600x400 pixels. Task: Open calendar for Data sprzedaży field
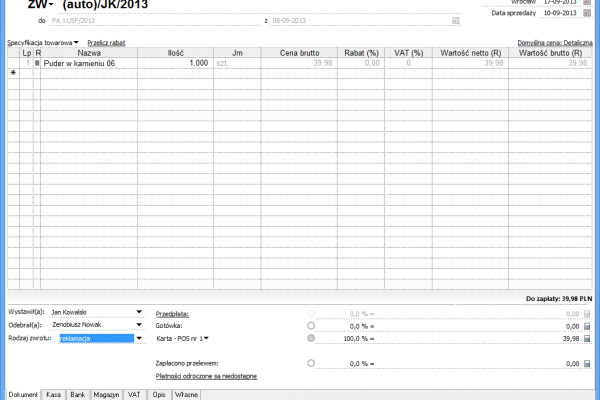pyautogui.click(x=587, y=14)
